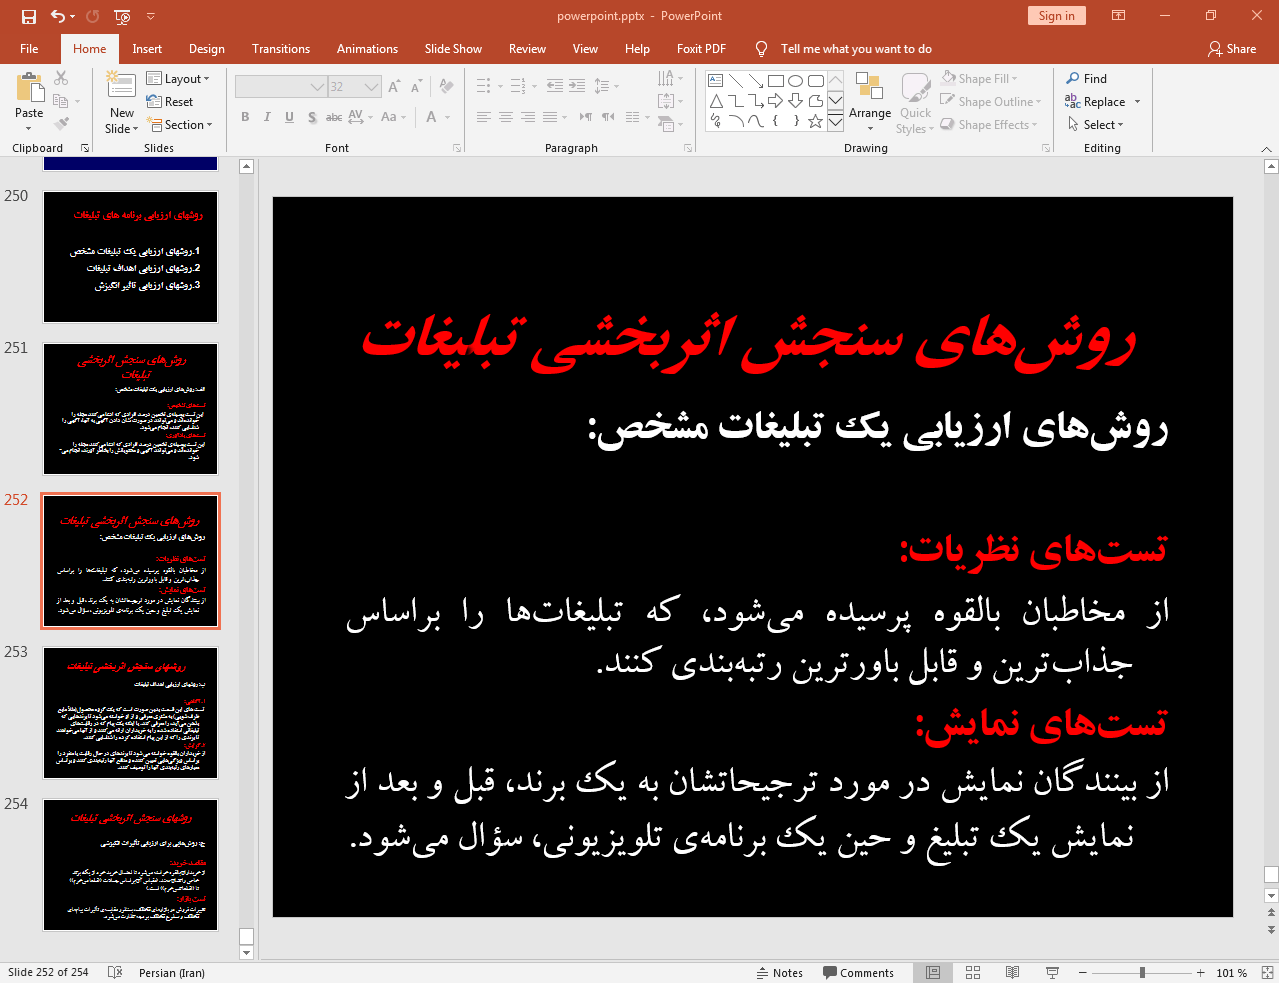1279x983 pixels.
Task: Click Increase Font Size icon
Action: (394, 87)
